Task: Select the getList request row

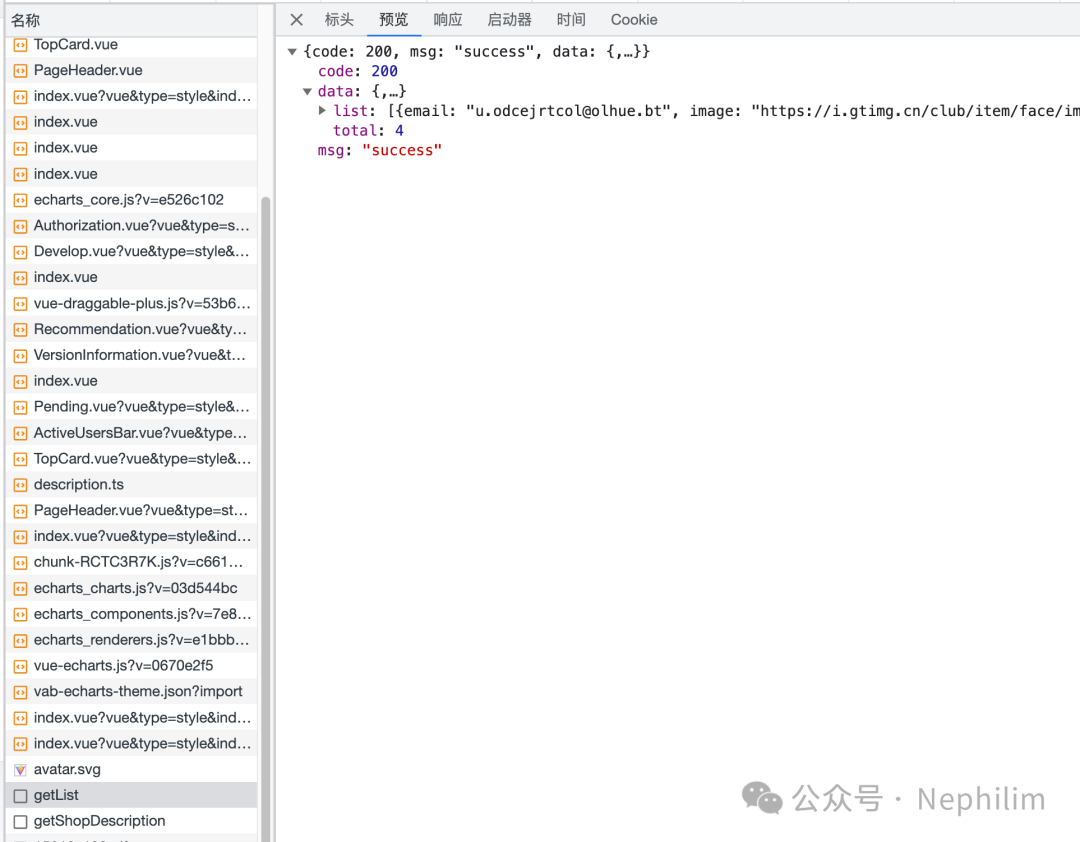Action: 131,795
